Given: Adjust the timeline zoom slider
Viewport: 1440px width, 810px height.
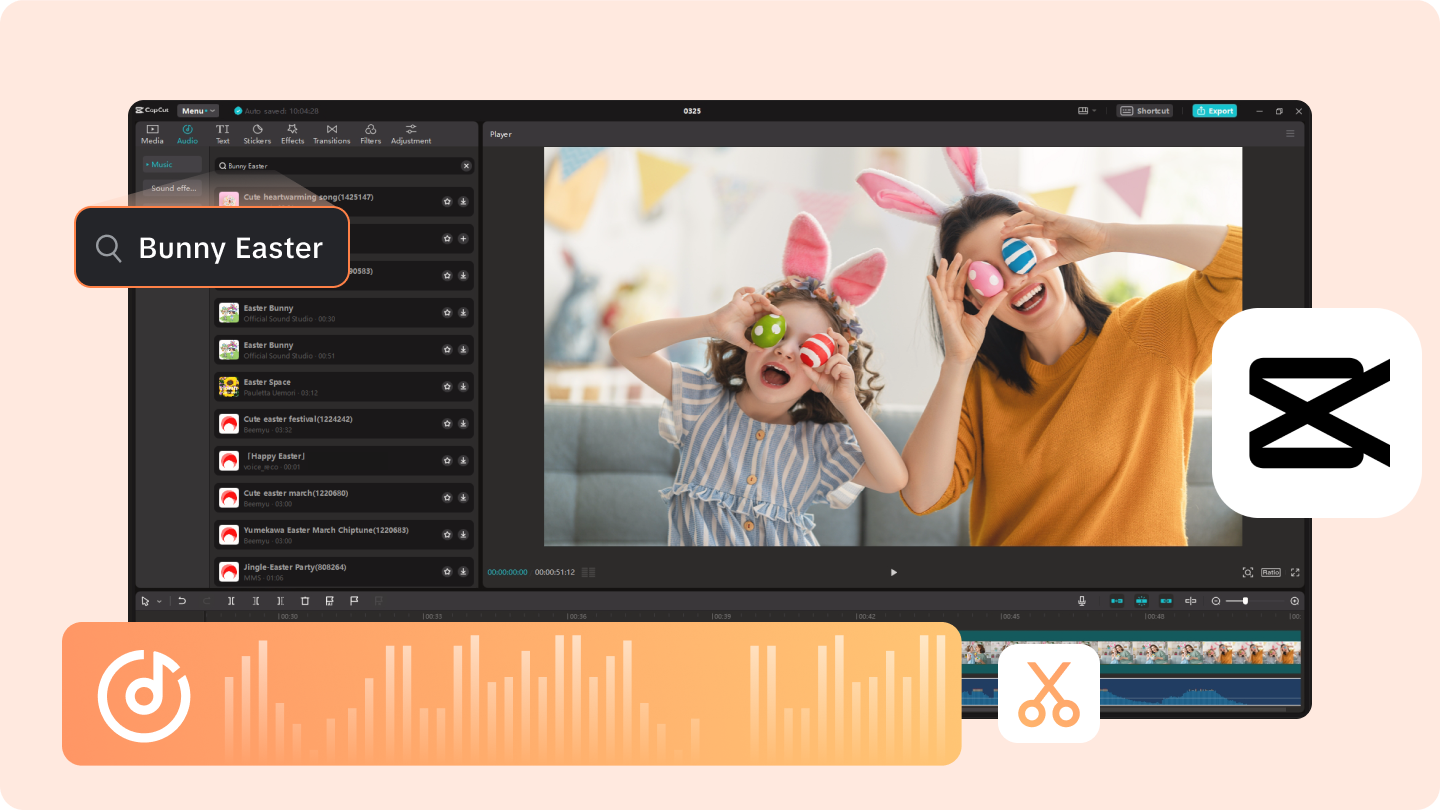Looking at the screenshot, I should click(1246, 601).
